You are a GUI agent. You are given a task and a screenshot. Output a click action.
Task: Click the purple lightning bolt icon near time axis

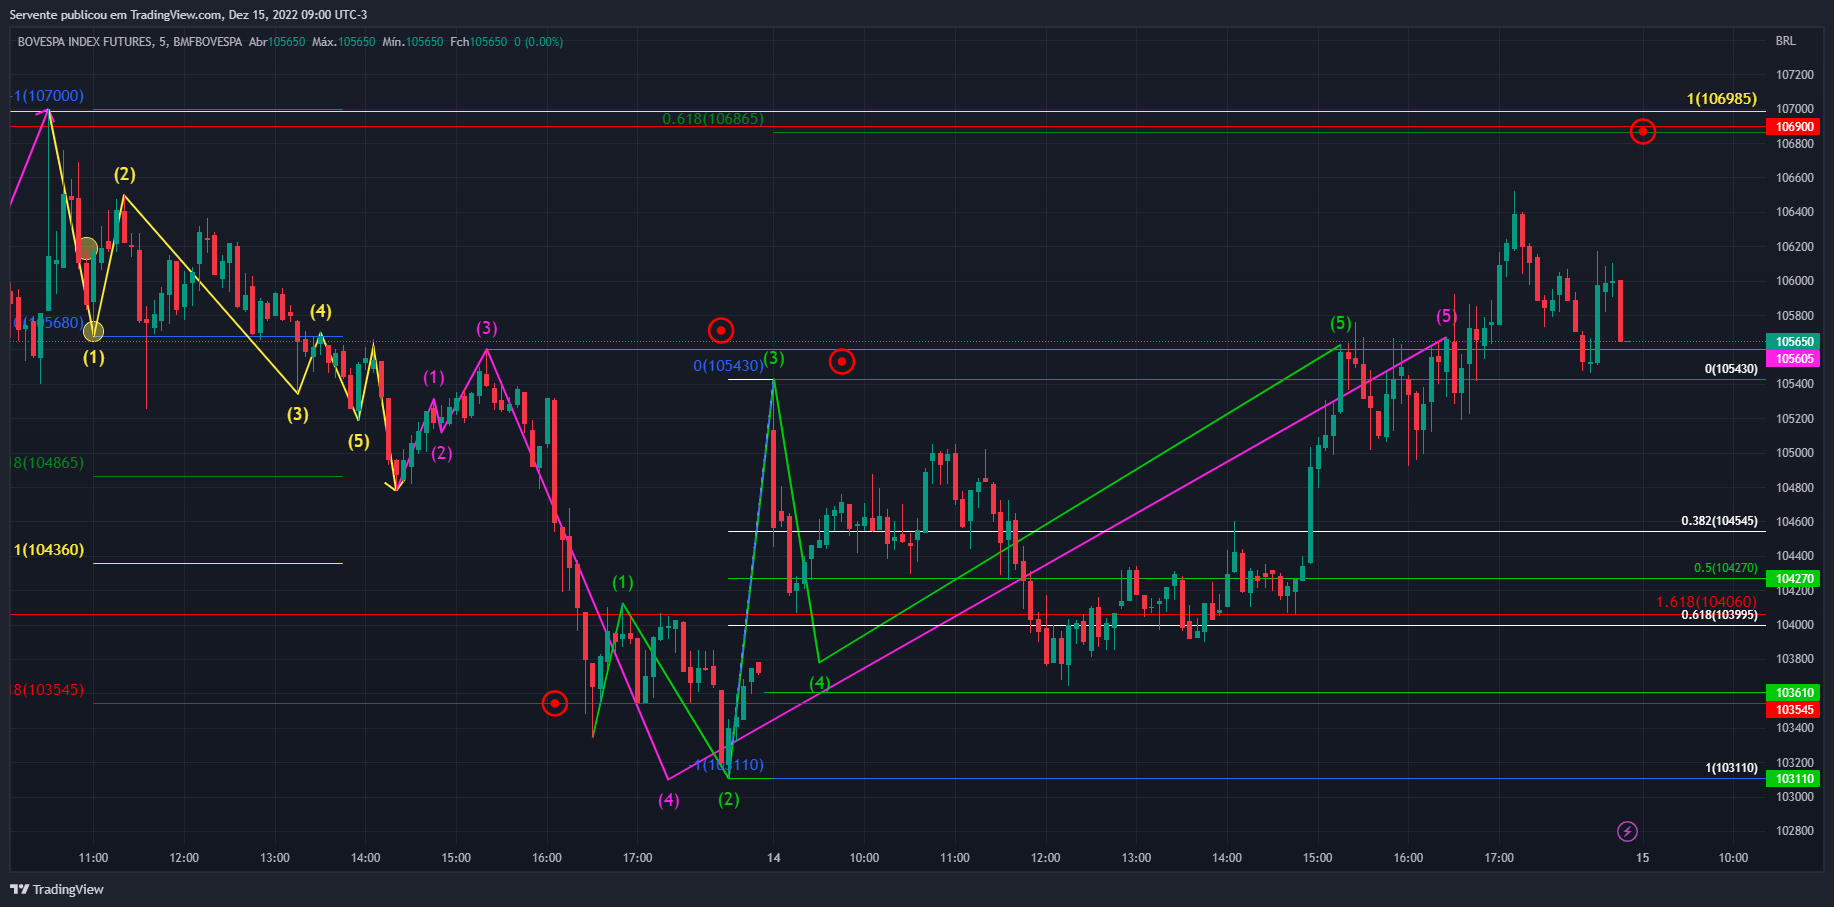tap(1627, 831)
